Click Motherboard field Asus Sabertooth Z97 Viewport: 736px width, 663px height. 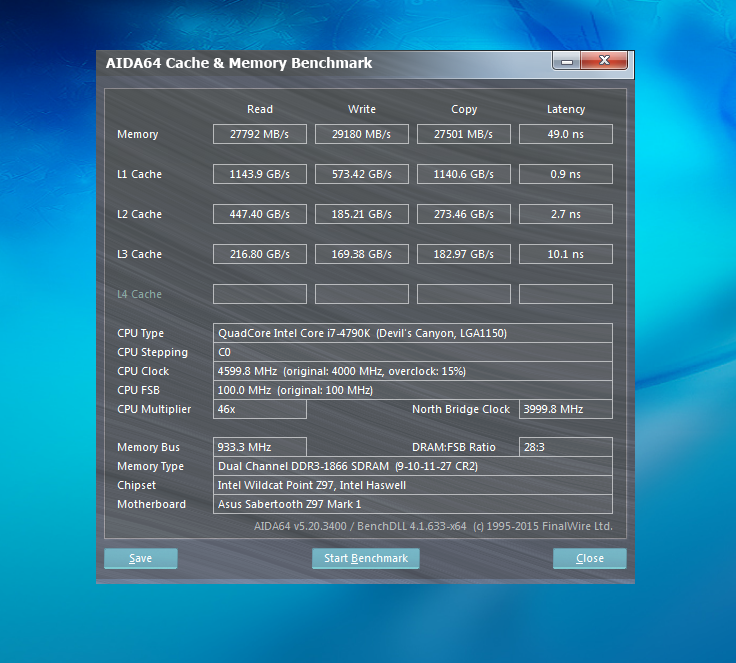[413, 504]
